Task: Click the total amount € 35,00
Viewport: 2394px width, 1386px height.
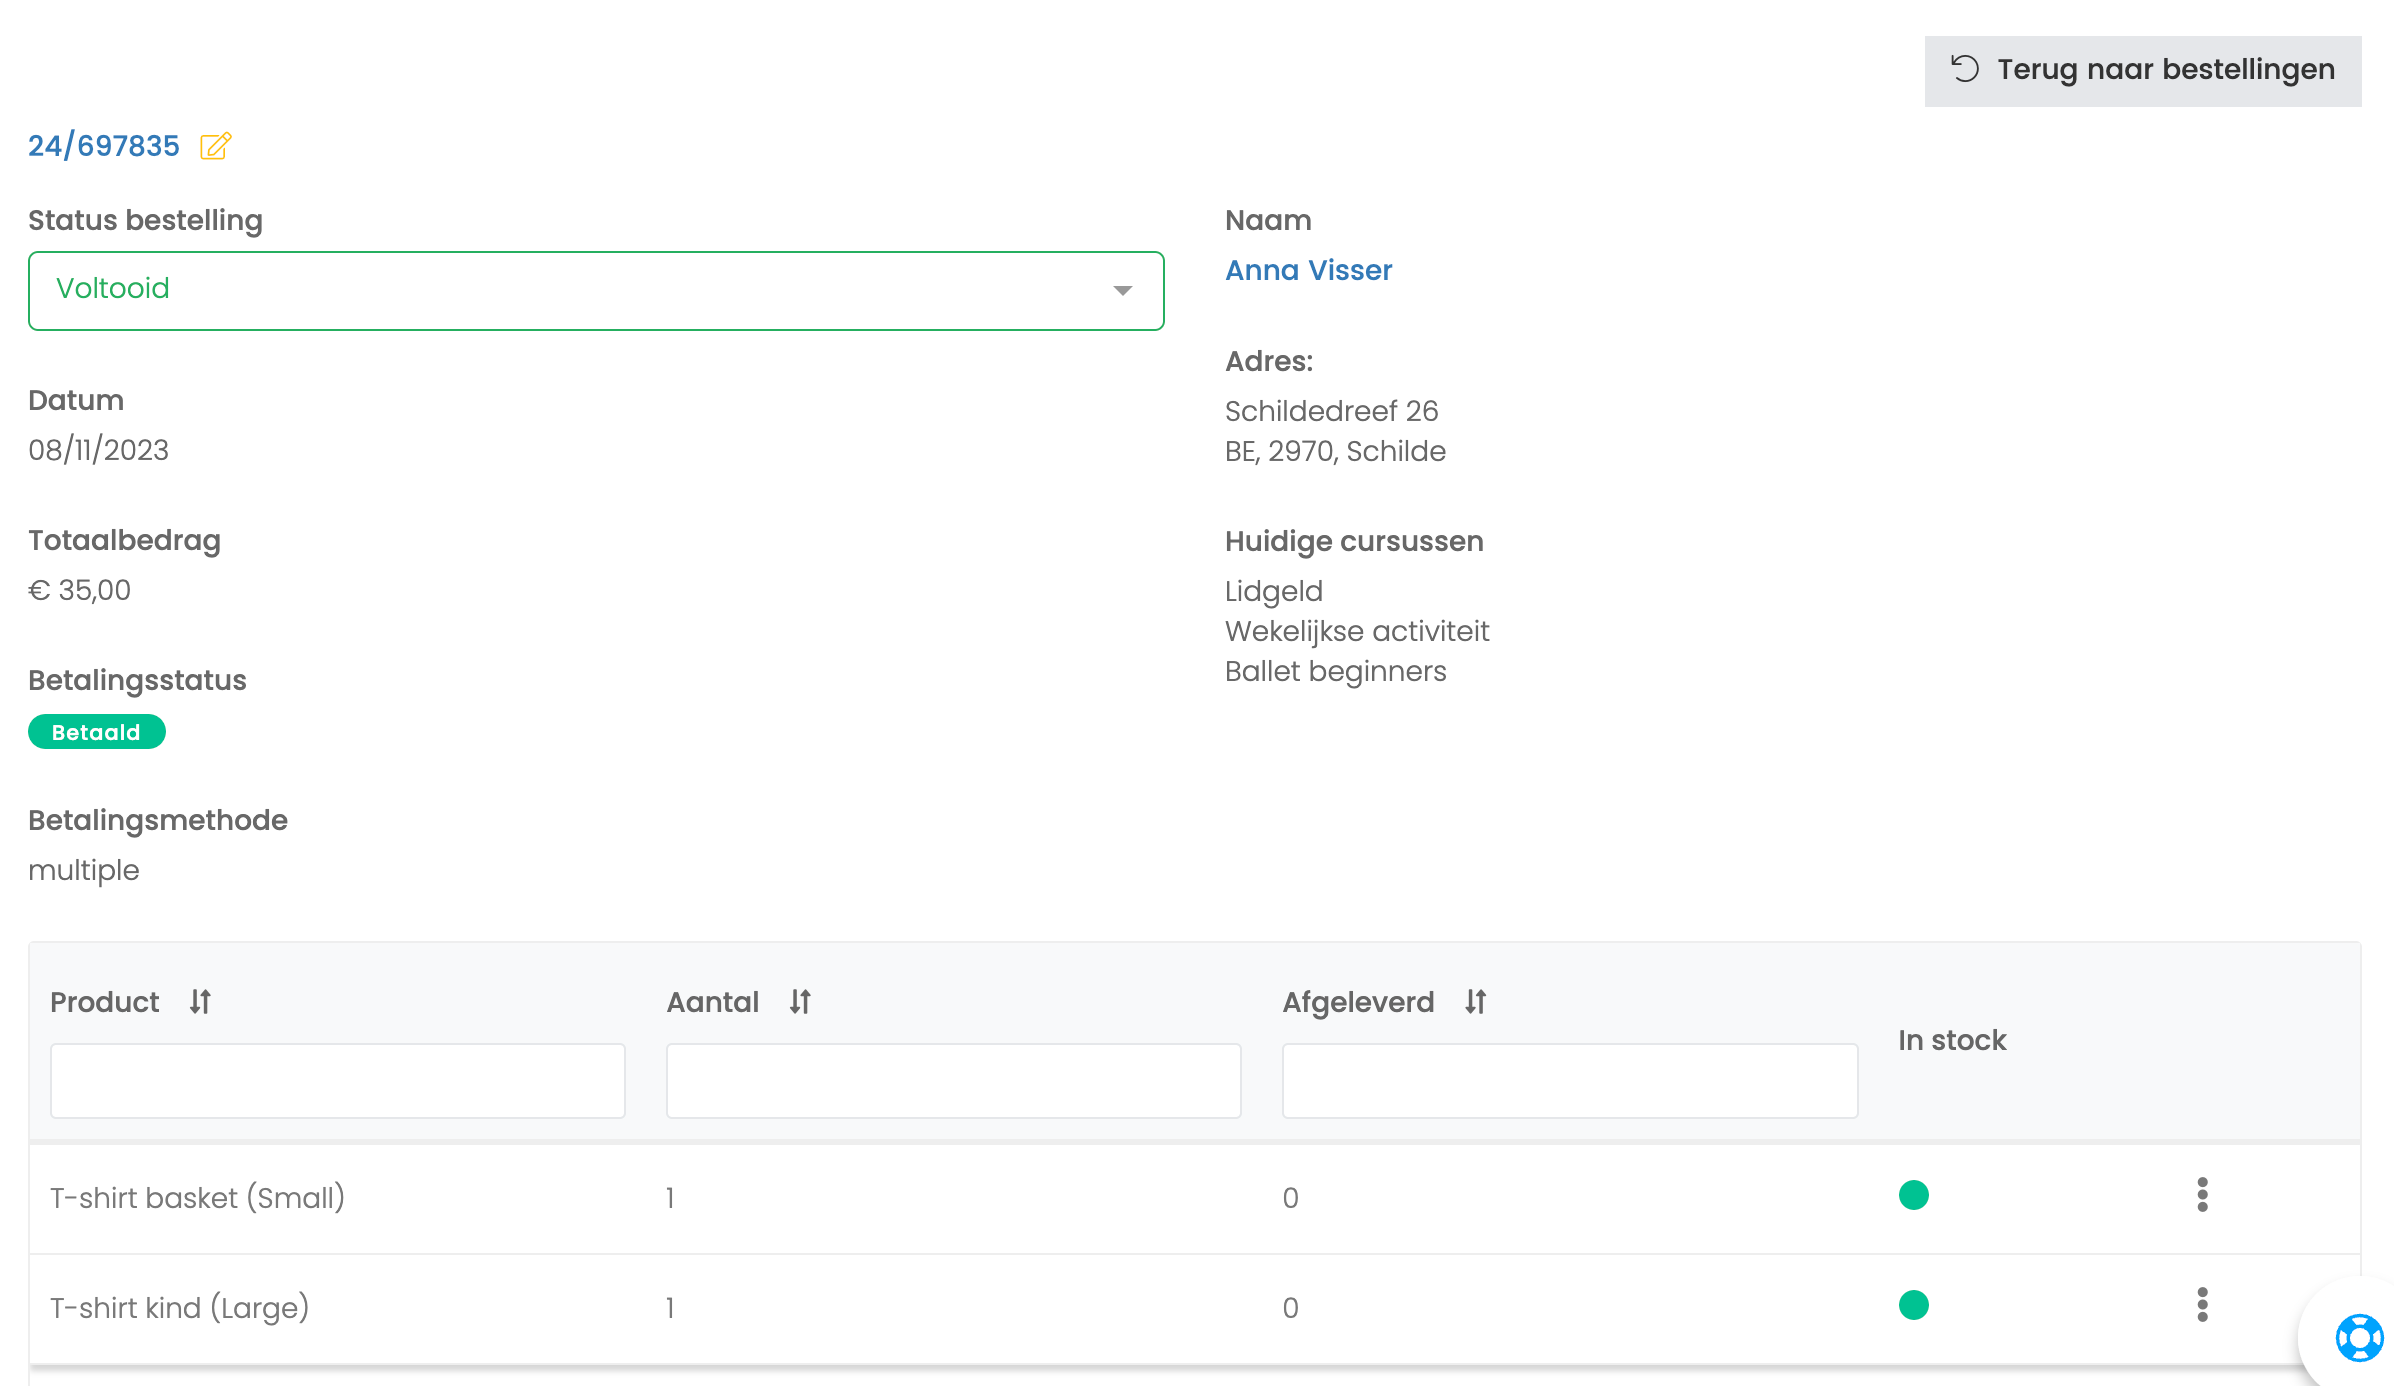Action: pyautogui.click(x=80, y=590)
